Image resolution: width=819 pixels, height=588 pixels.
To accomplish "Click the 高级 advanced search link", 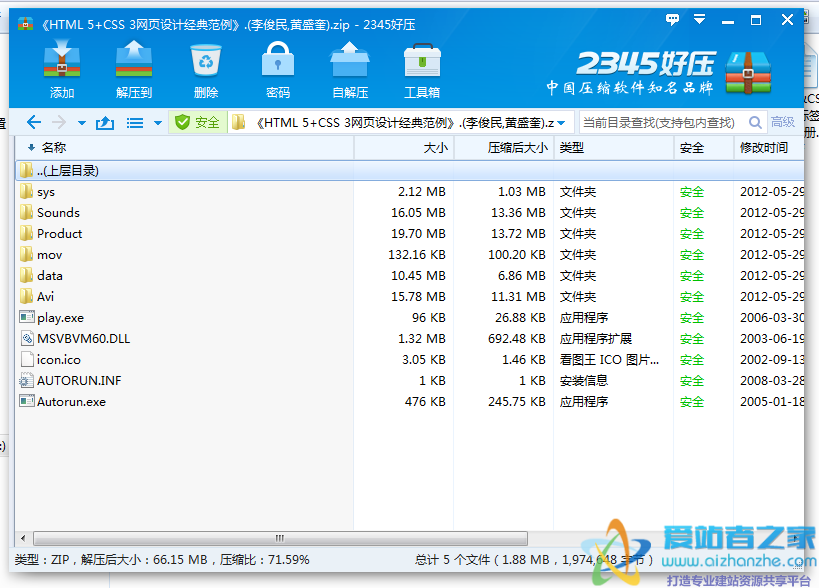I will coord(782,122).
